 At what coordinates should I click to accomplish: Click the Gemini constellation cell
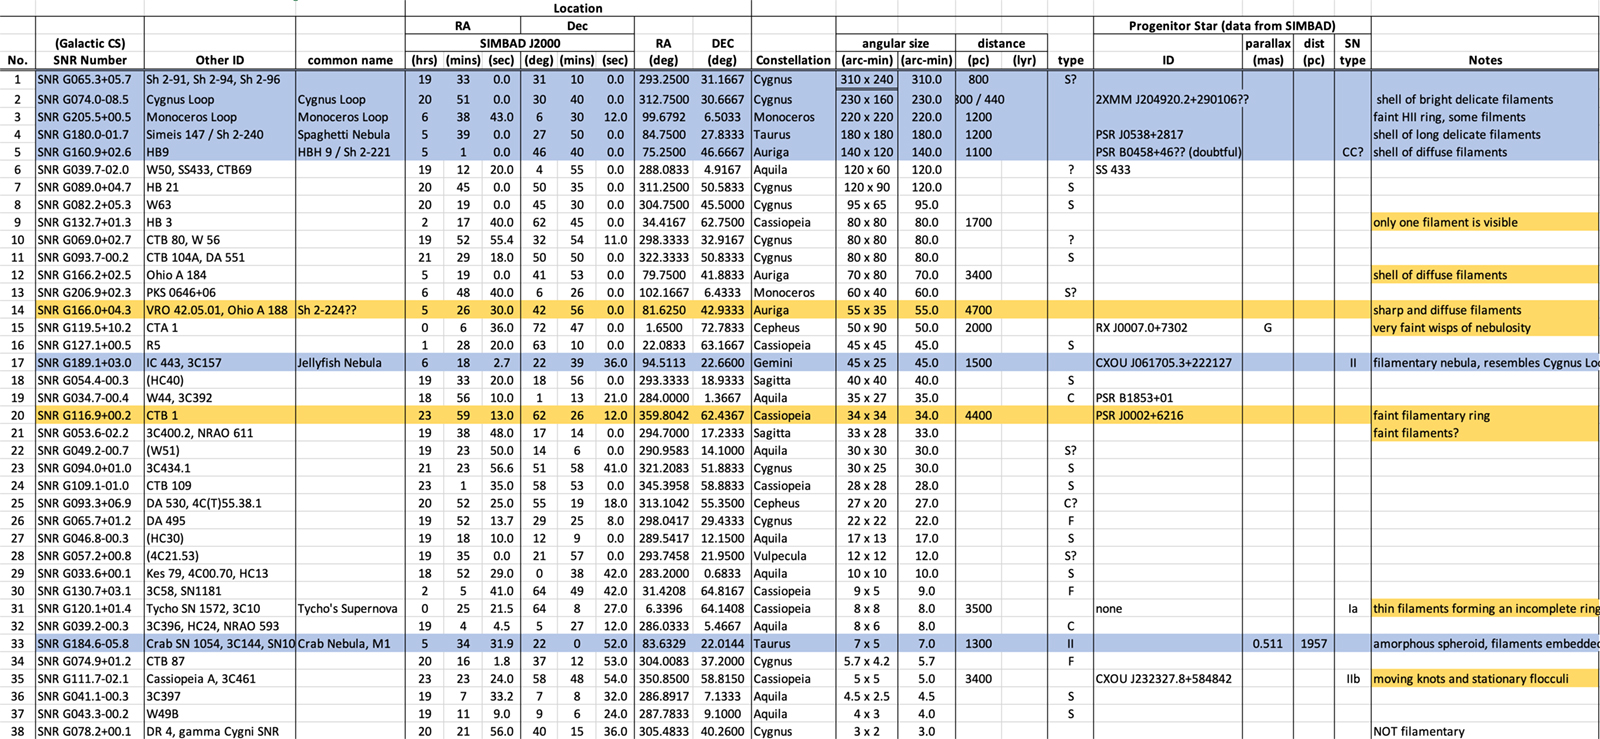point(793,362)
